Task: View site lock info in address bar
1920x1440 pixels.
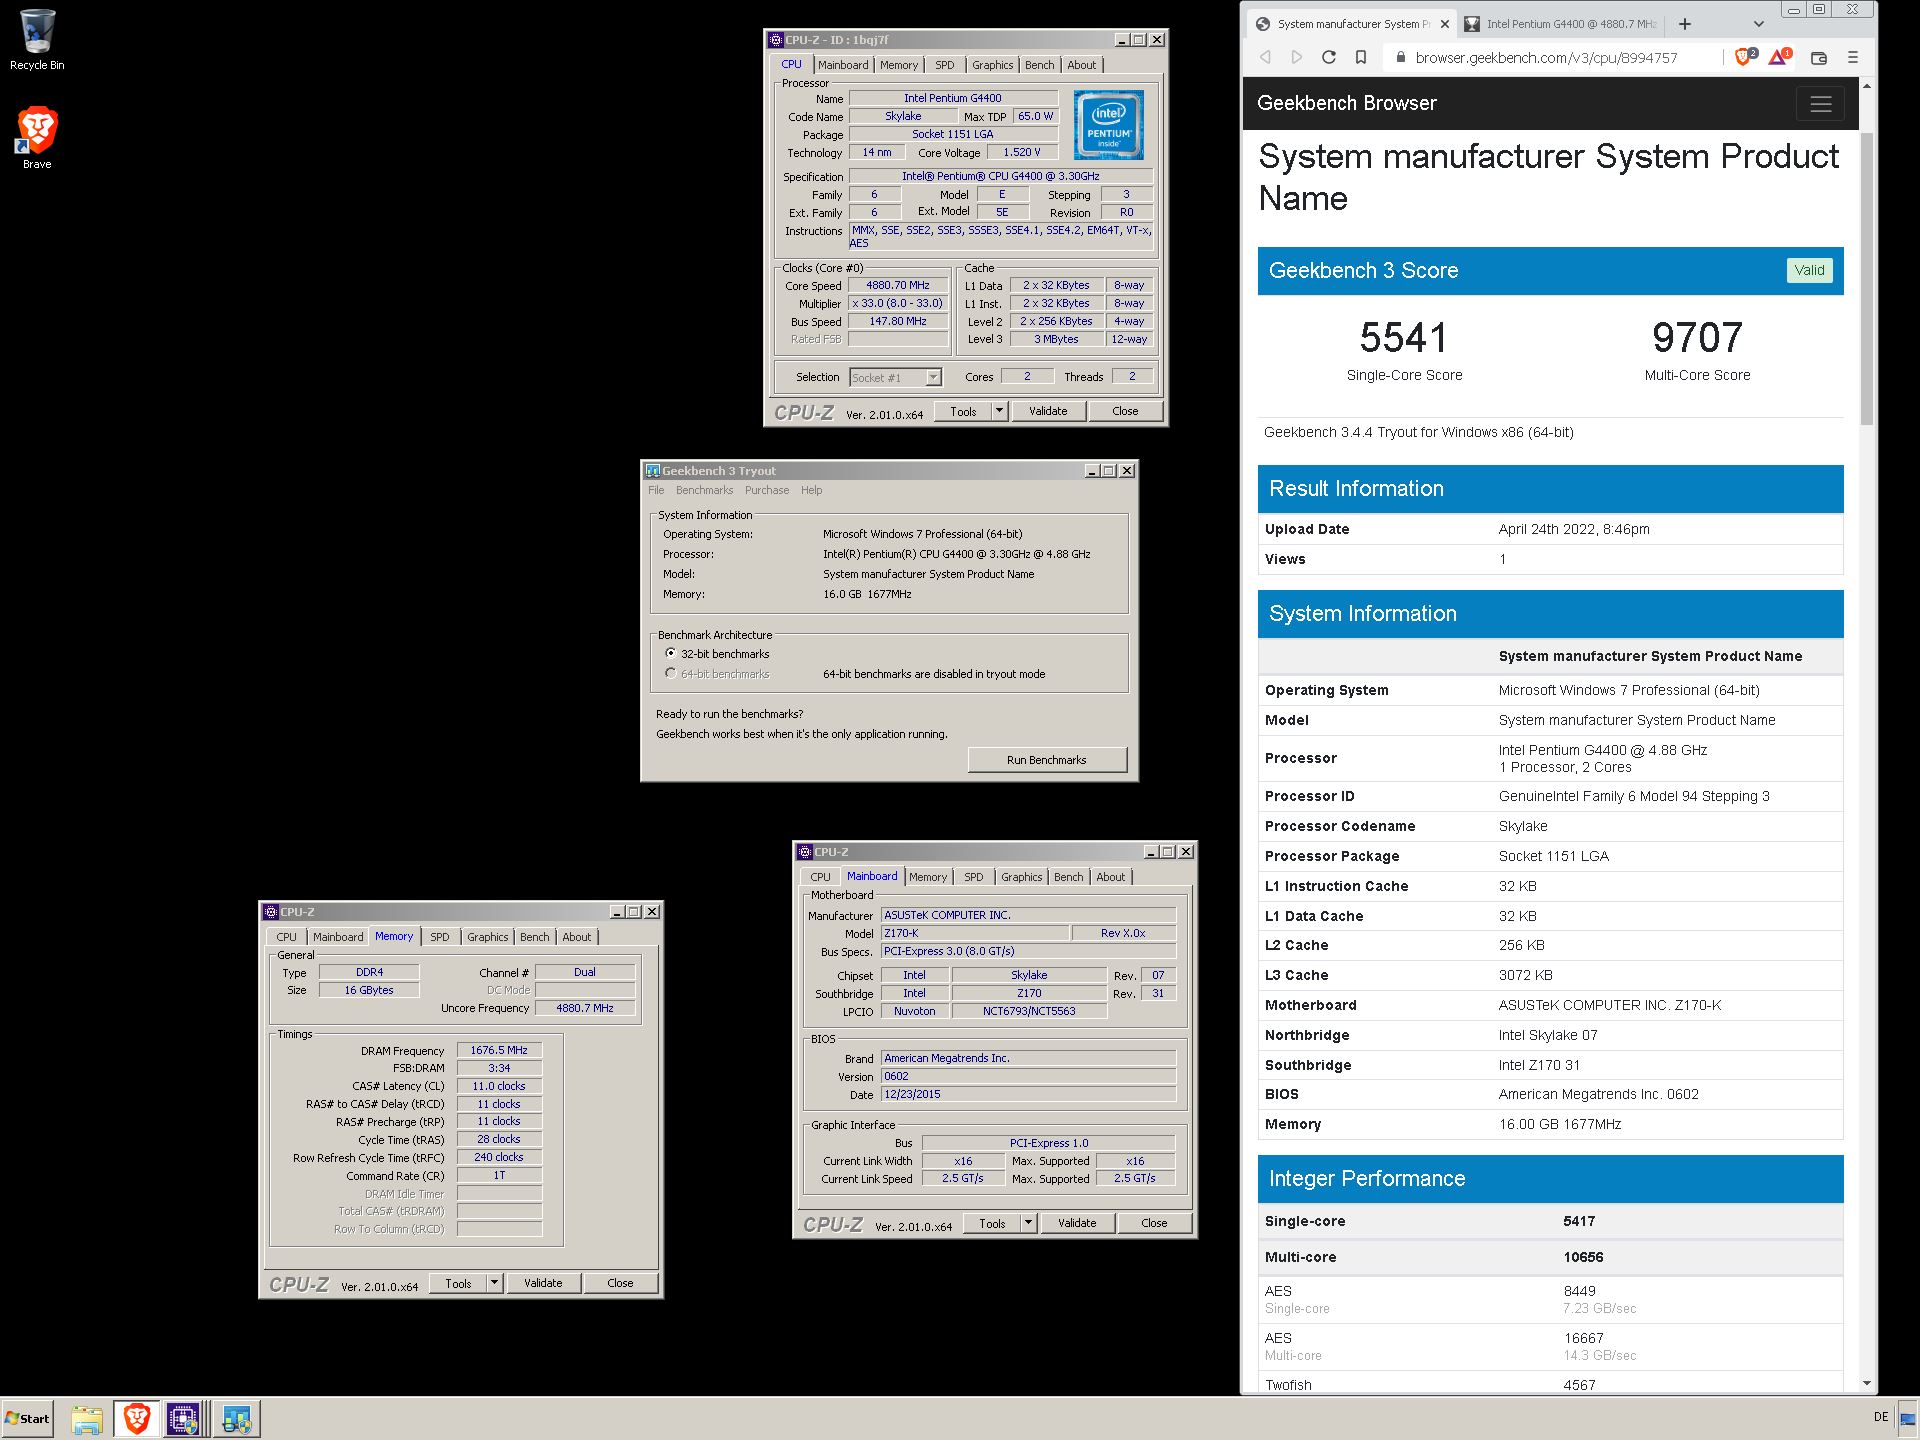Action: (x=1400, y=57)
